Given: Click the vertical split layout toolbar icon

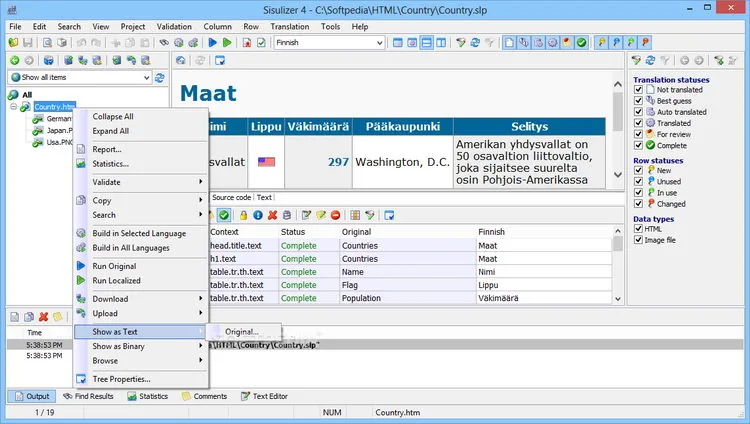Looking at the screenshot, I should (441, 43).
